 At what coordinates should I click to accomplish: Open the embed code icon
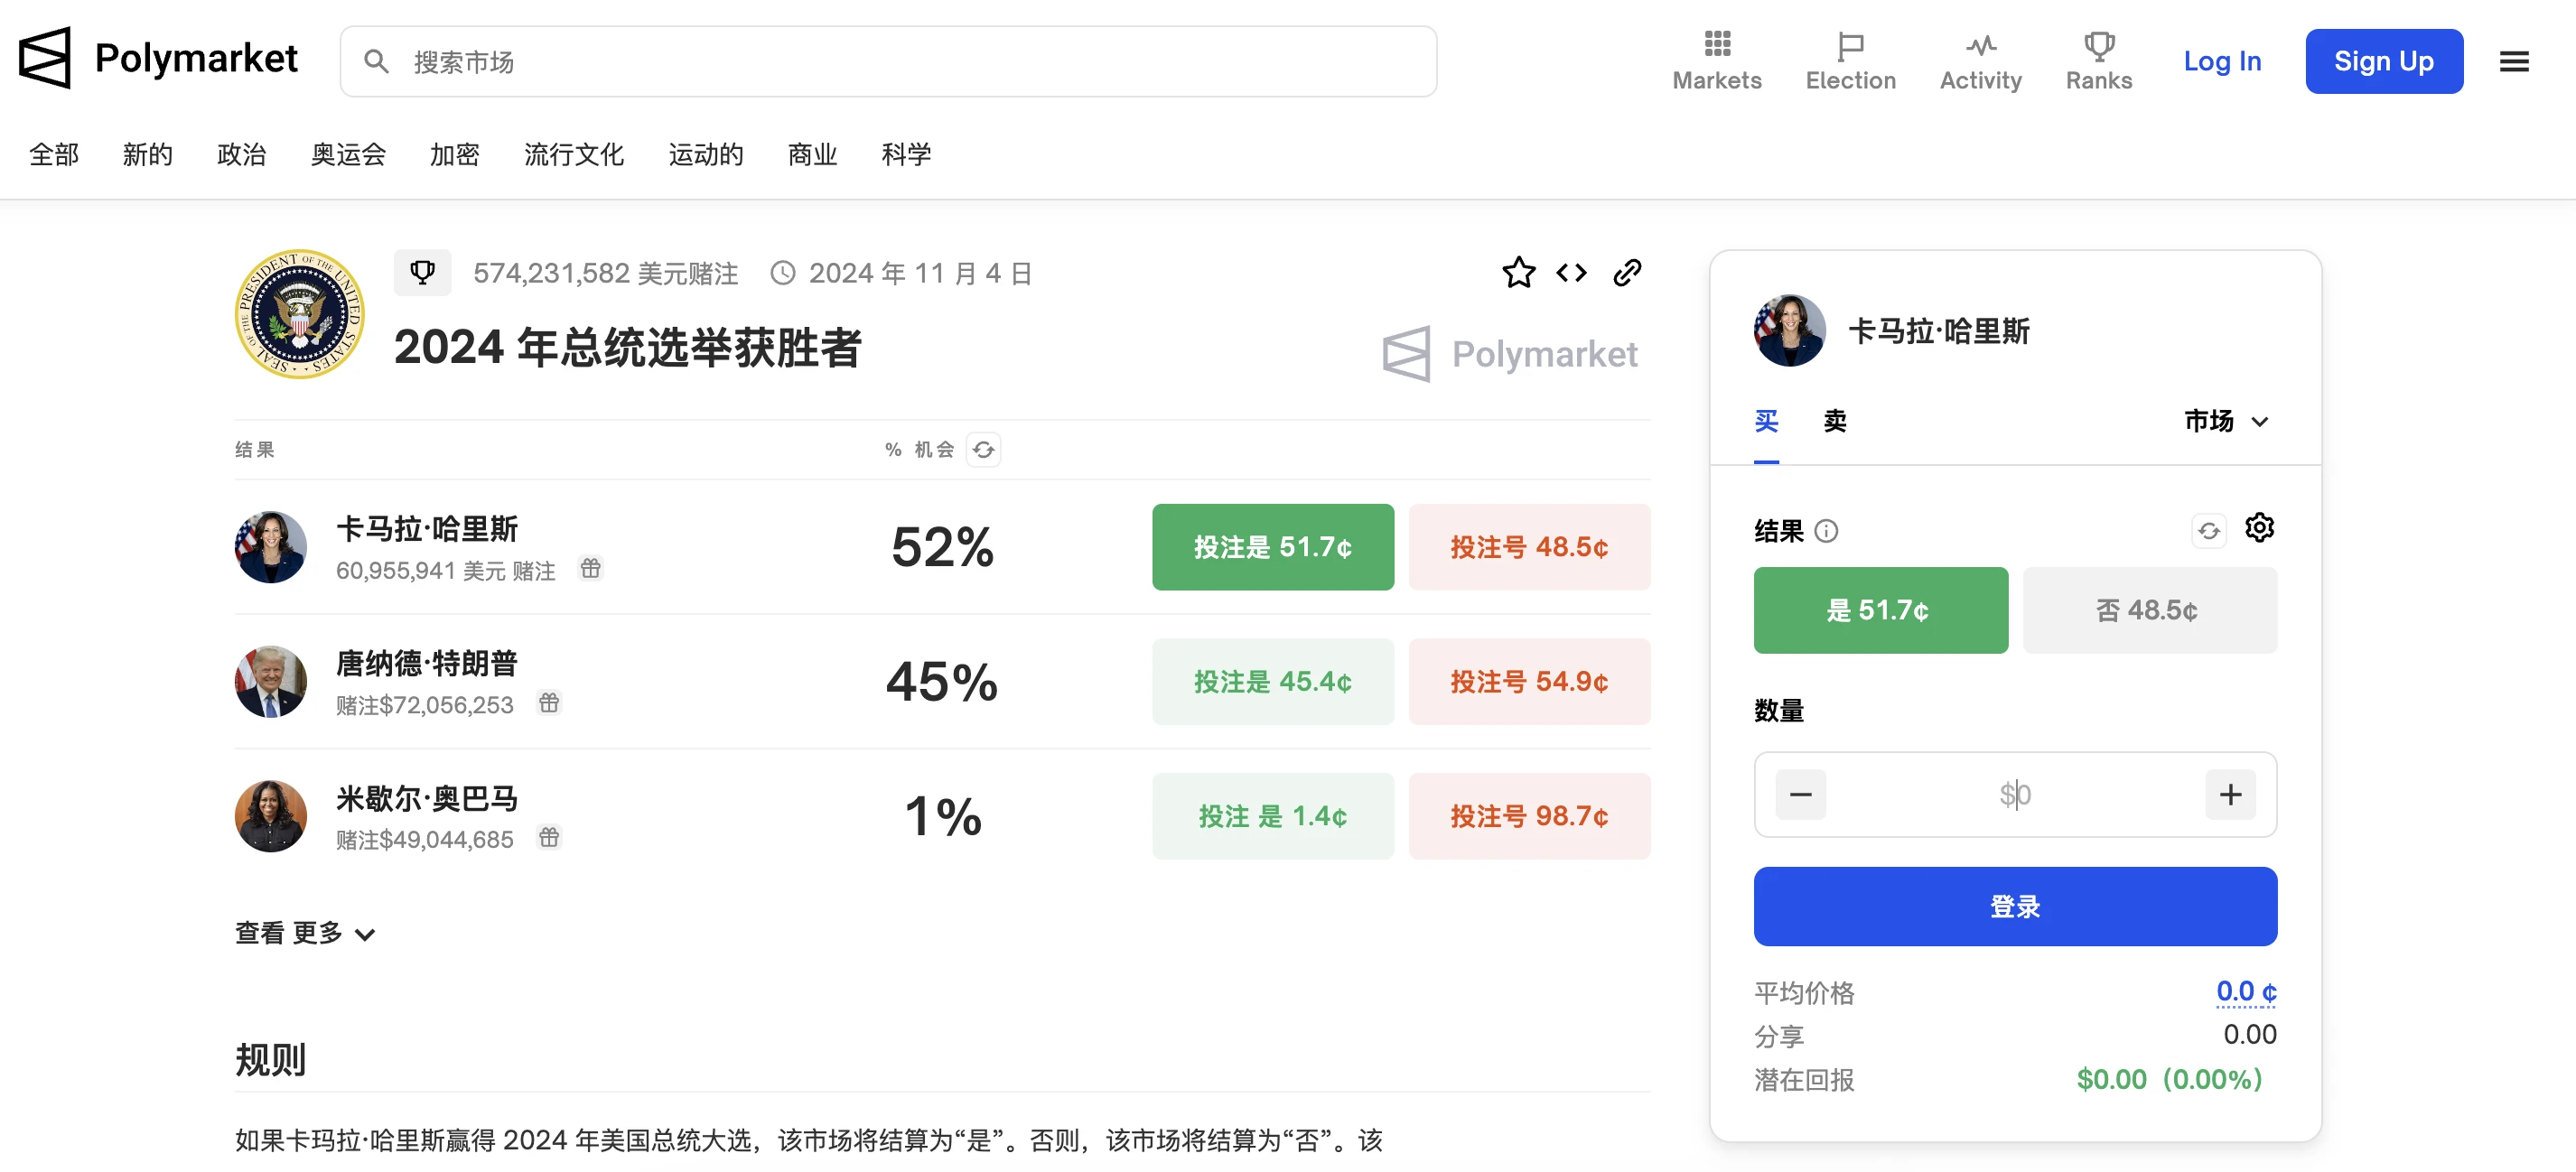(x=1571, y=272)
